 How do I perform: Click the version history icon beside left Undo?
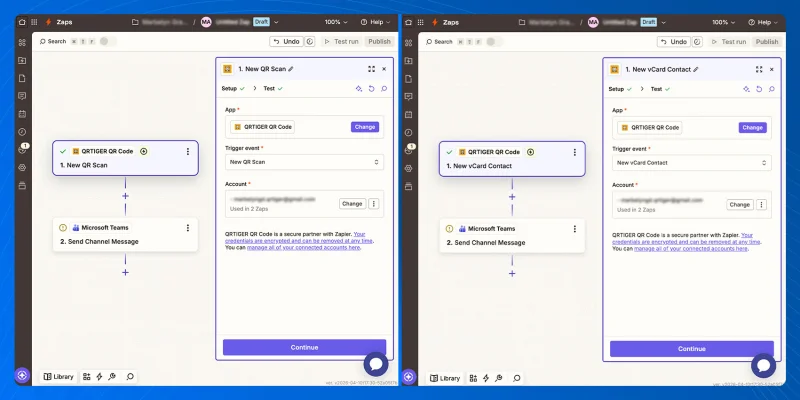point(310,41)
